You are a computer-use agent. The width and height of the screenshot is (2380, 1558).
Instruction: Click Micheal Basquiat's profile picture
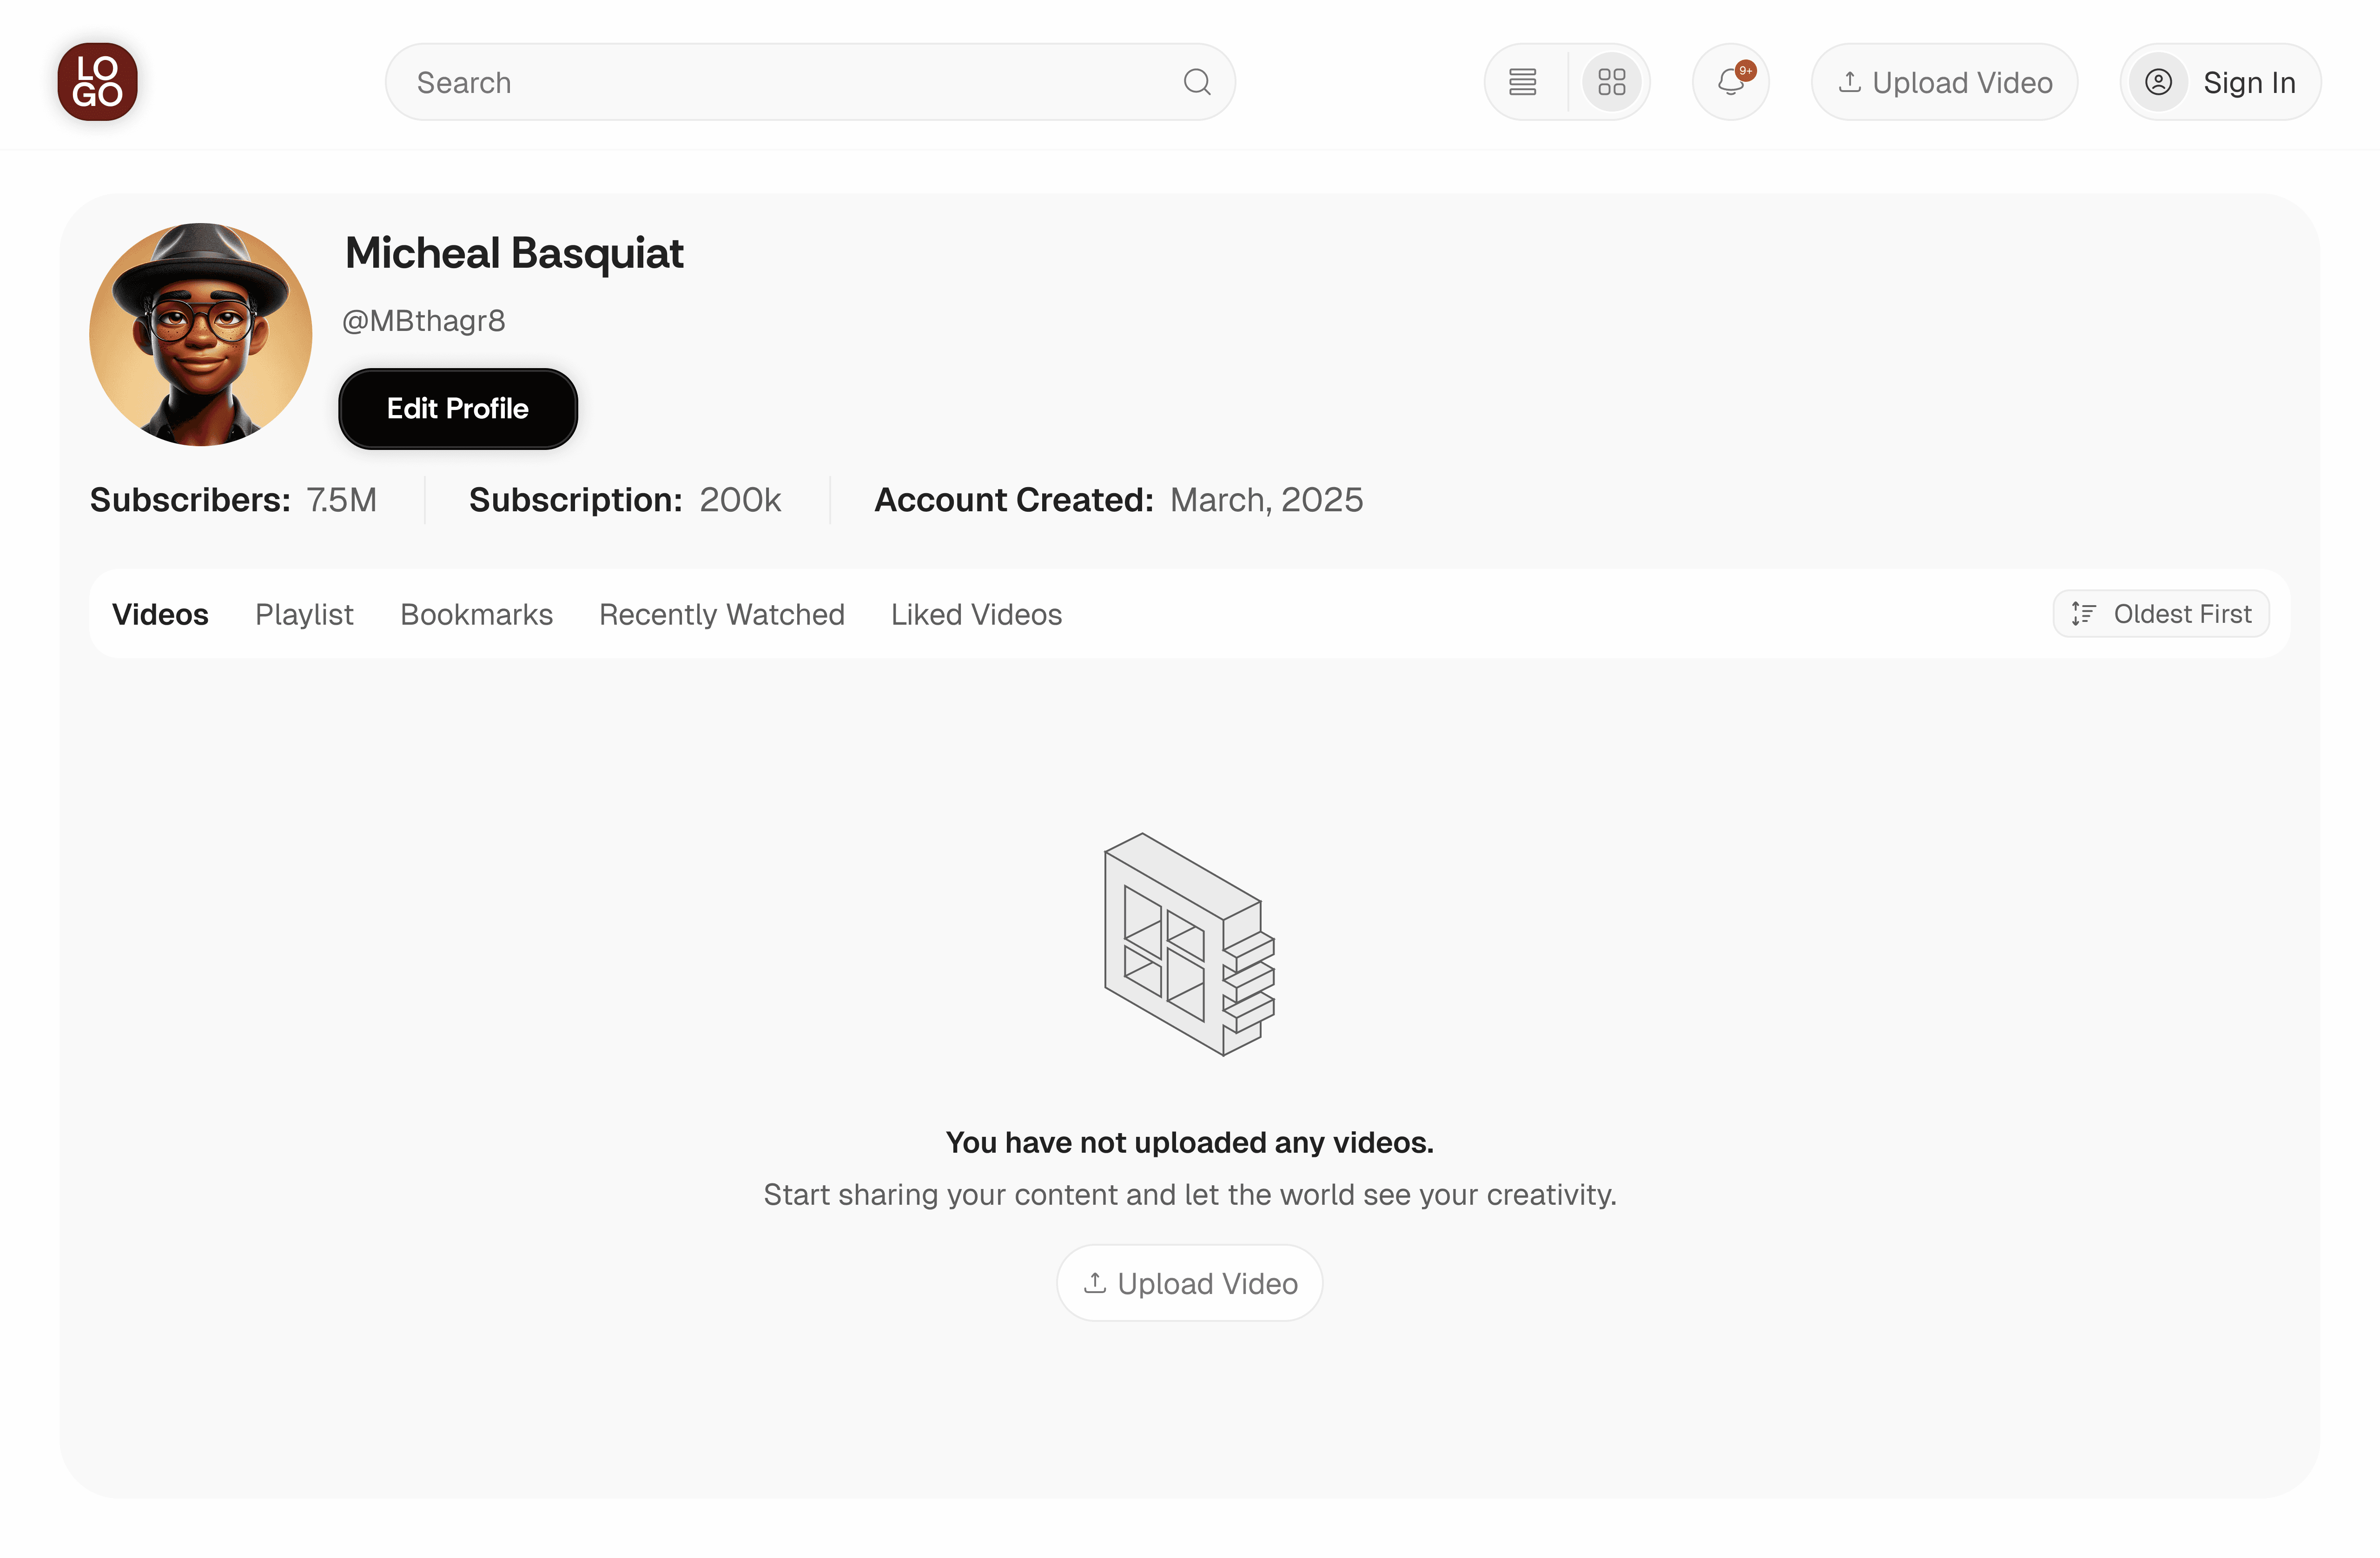pyautogui.click(x=201, y=334)
